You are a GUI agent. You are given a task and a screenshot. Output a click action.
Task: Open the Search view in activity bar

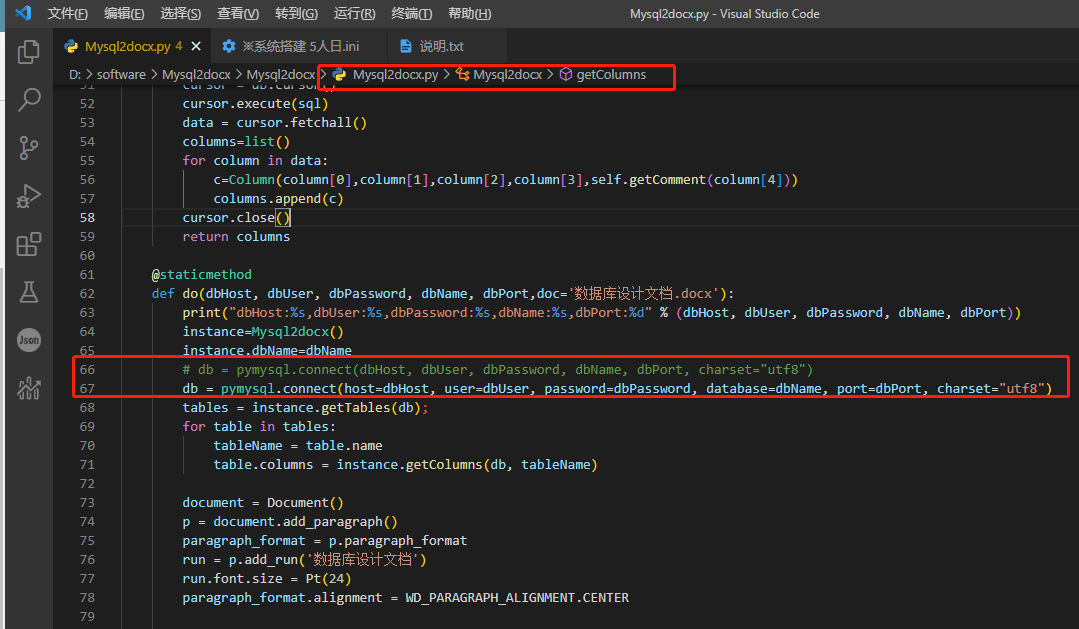point(28,100)
